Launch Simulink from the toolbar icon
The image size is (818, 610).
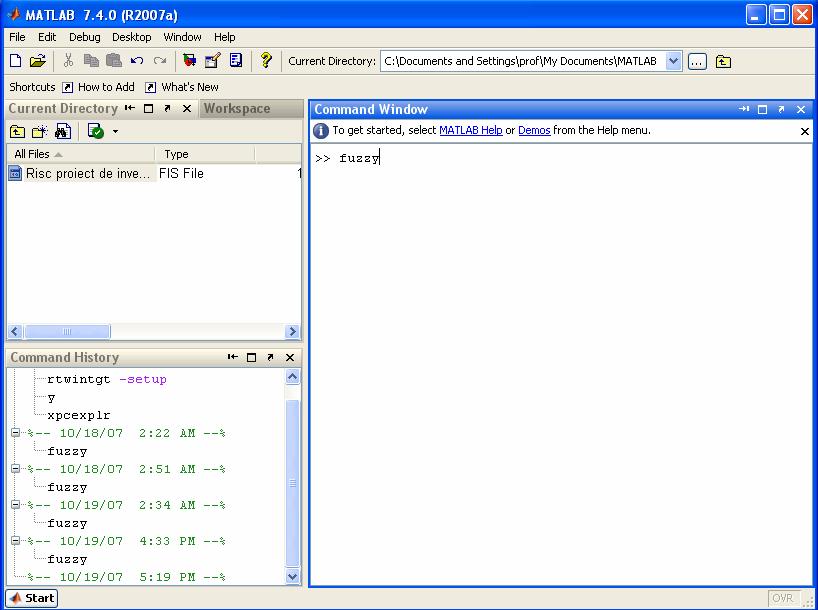tap(189, 61)
